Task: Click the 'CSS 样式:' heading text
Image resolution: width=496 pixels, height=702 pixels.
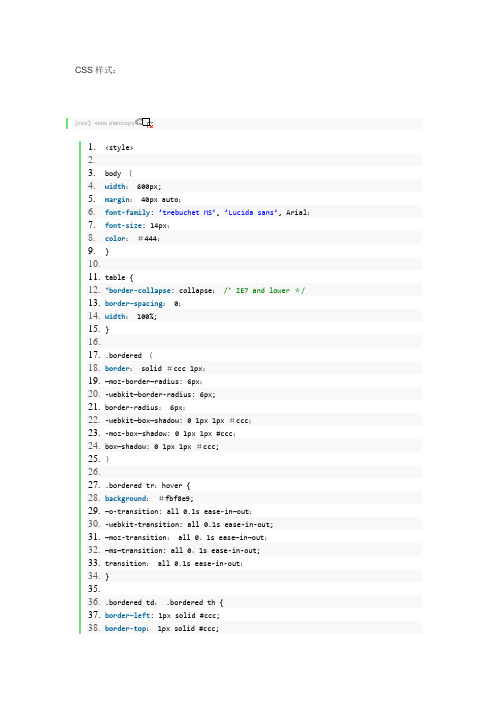Action: point(95,70)
